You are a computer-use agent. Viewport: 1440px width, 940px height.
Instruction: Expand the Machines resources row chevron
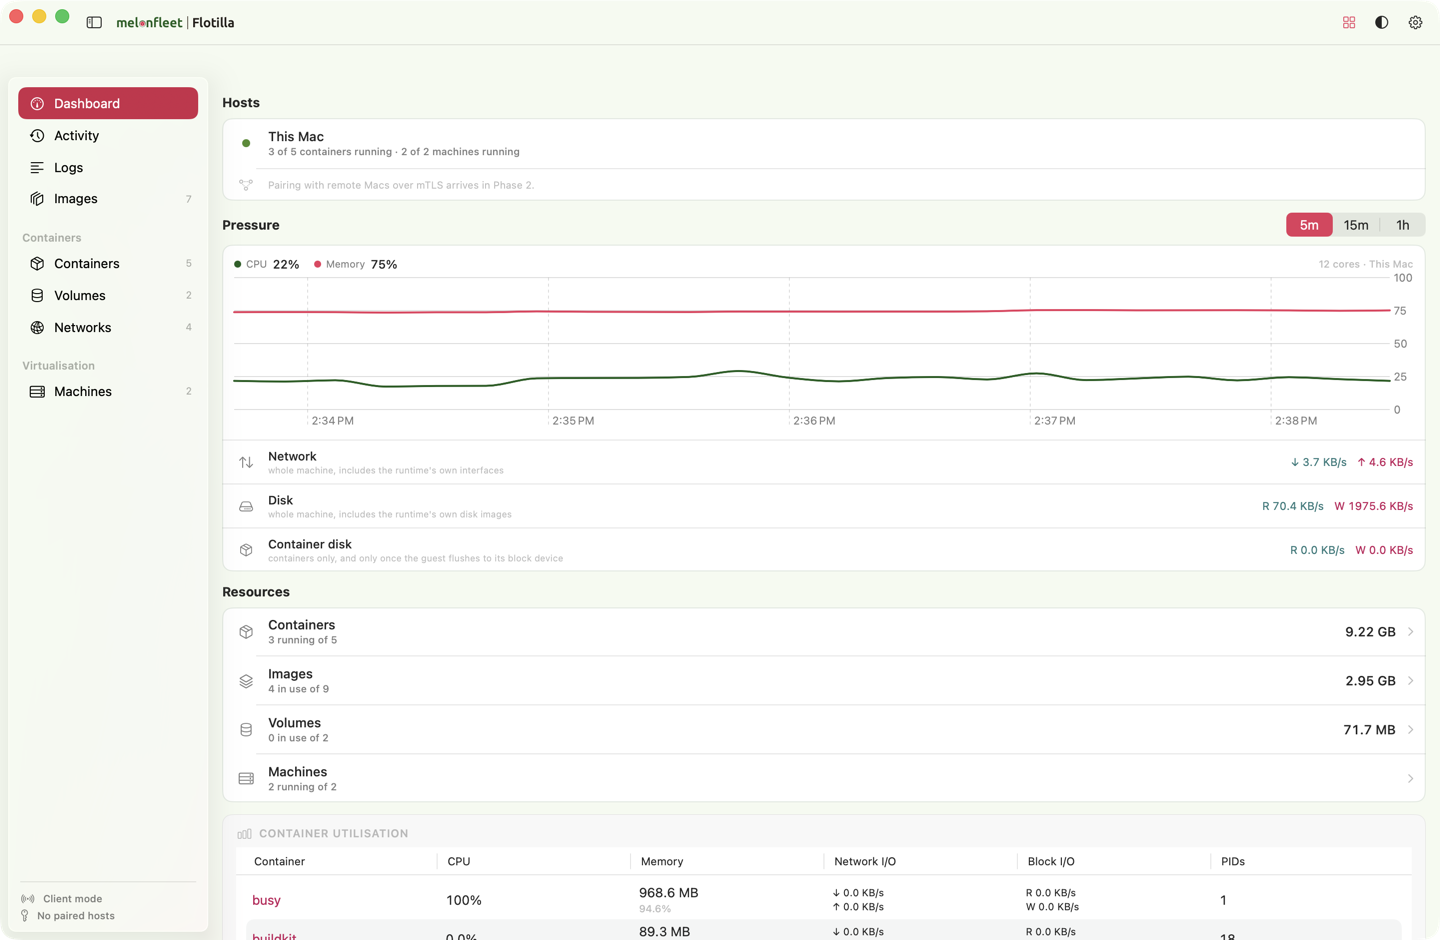click(x=1410, y=779)
